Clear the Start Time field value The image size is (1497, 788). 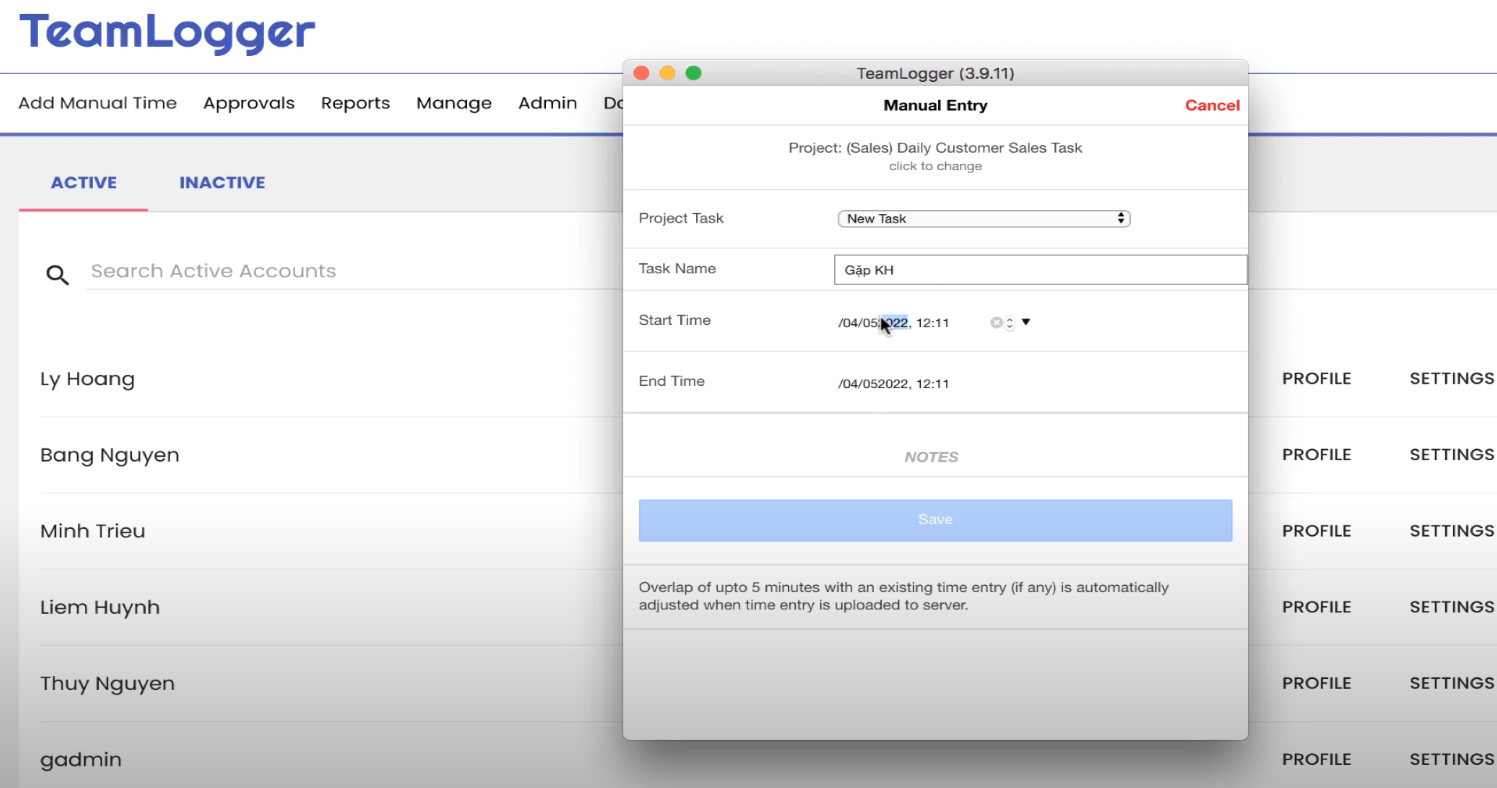pyautogui.click(x=995, y=322)
